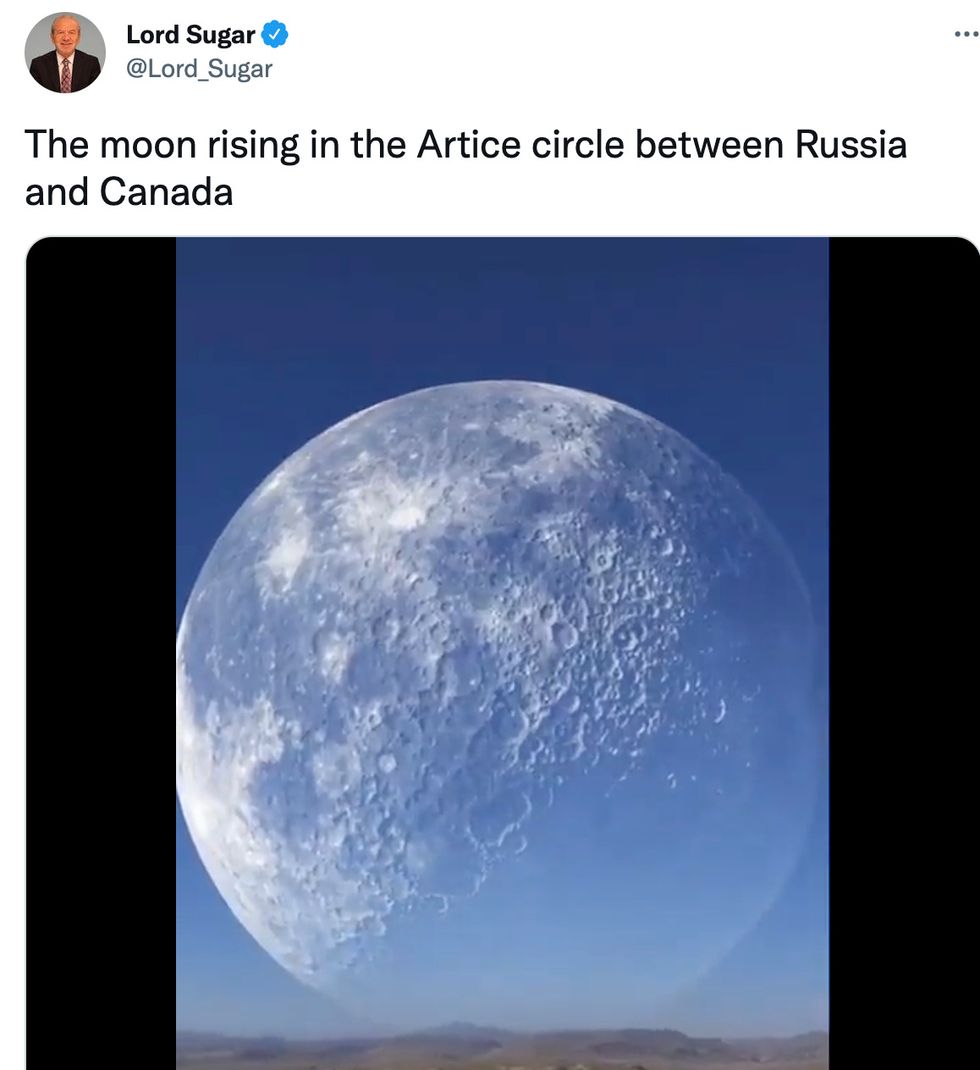Click the word "Artice" in the tweet
Viewport: 980px width, 1070px height.
pyautogui.click(x=469, y=145)
